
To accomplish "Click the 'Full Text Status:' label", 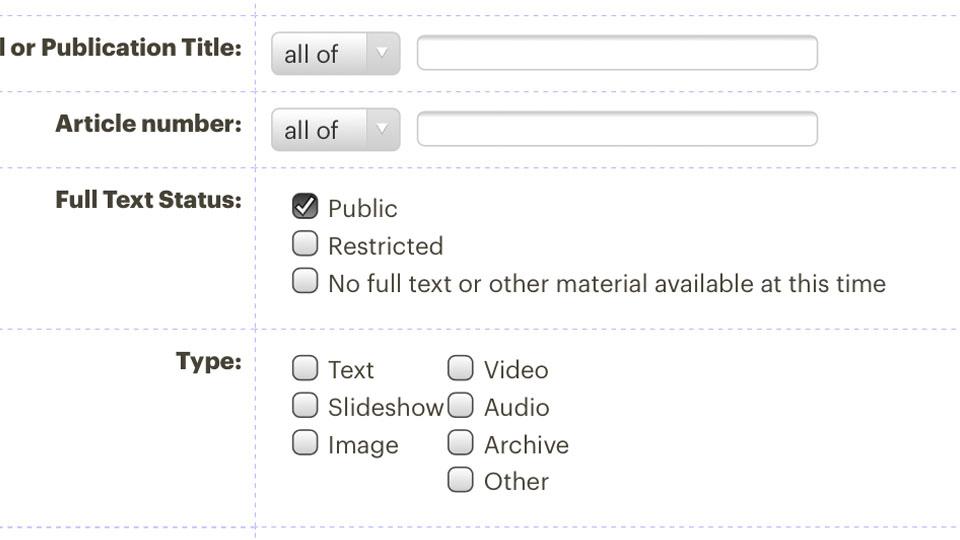I will tap(148, 200).
